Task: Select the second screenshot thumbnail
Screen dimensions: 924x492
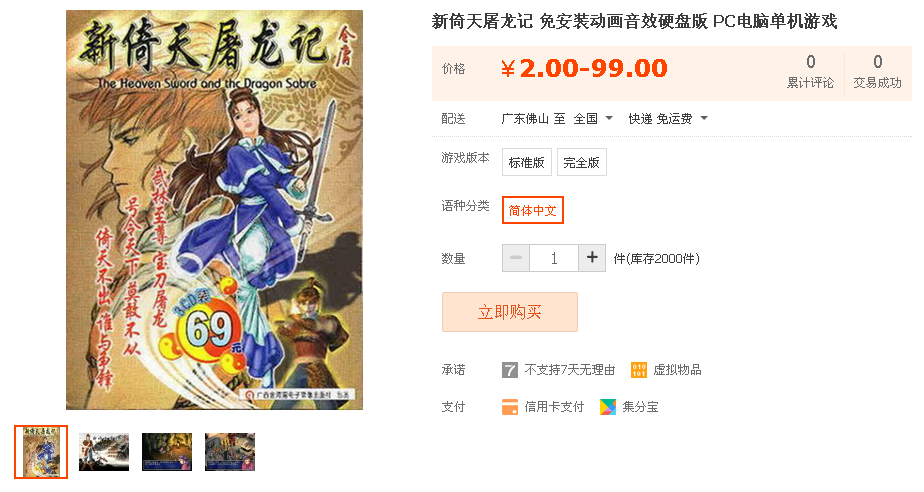Action: click(x=104, y=452)
